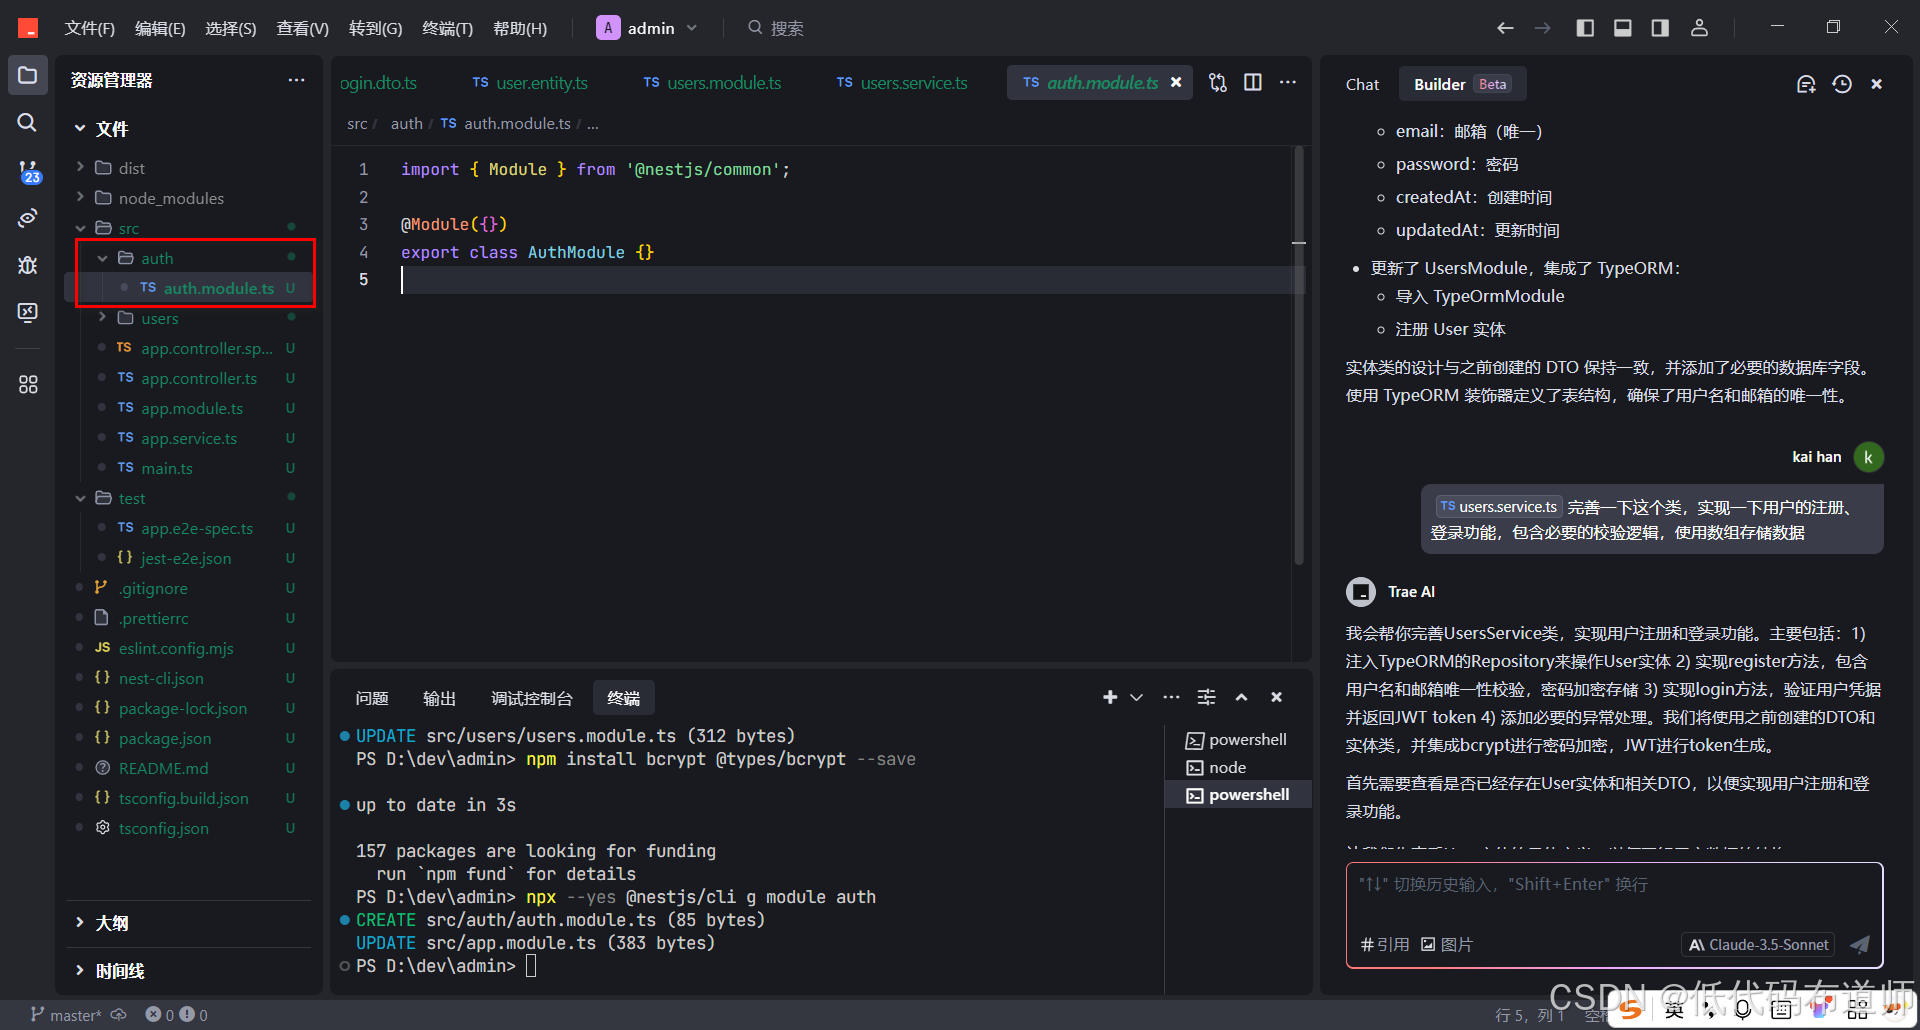Viewport: 1920px width, 1030px height.
Task: Toggle the primary sidebar layout icon
Action: pyautogui.click(x=1585, y=28)
